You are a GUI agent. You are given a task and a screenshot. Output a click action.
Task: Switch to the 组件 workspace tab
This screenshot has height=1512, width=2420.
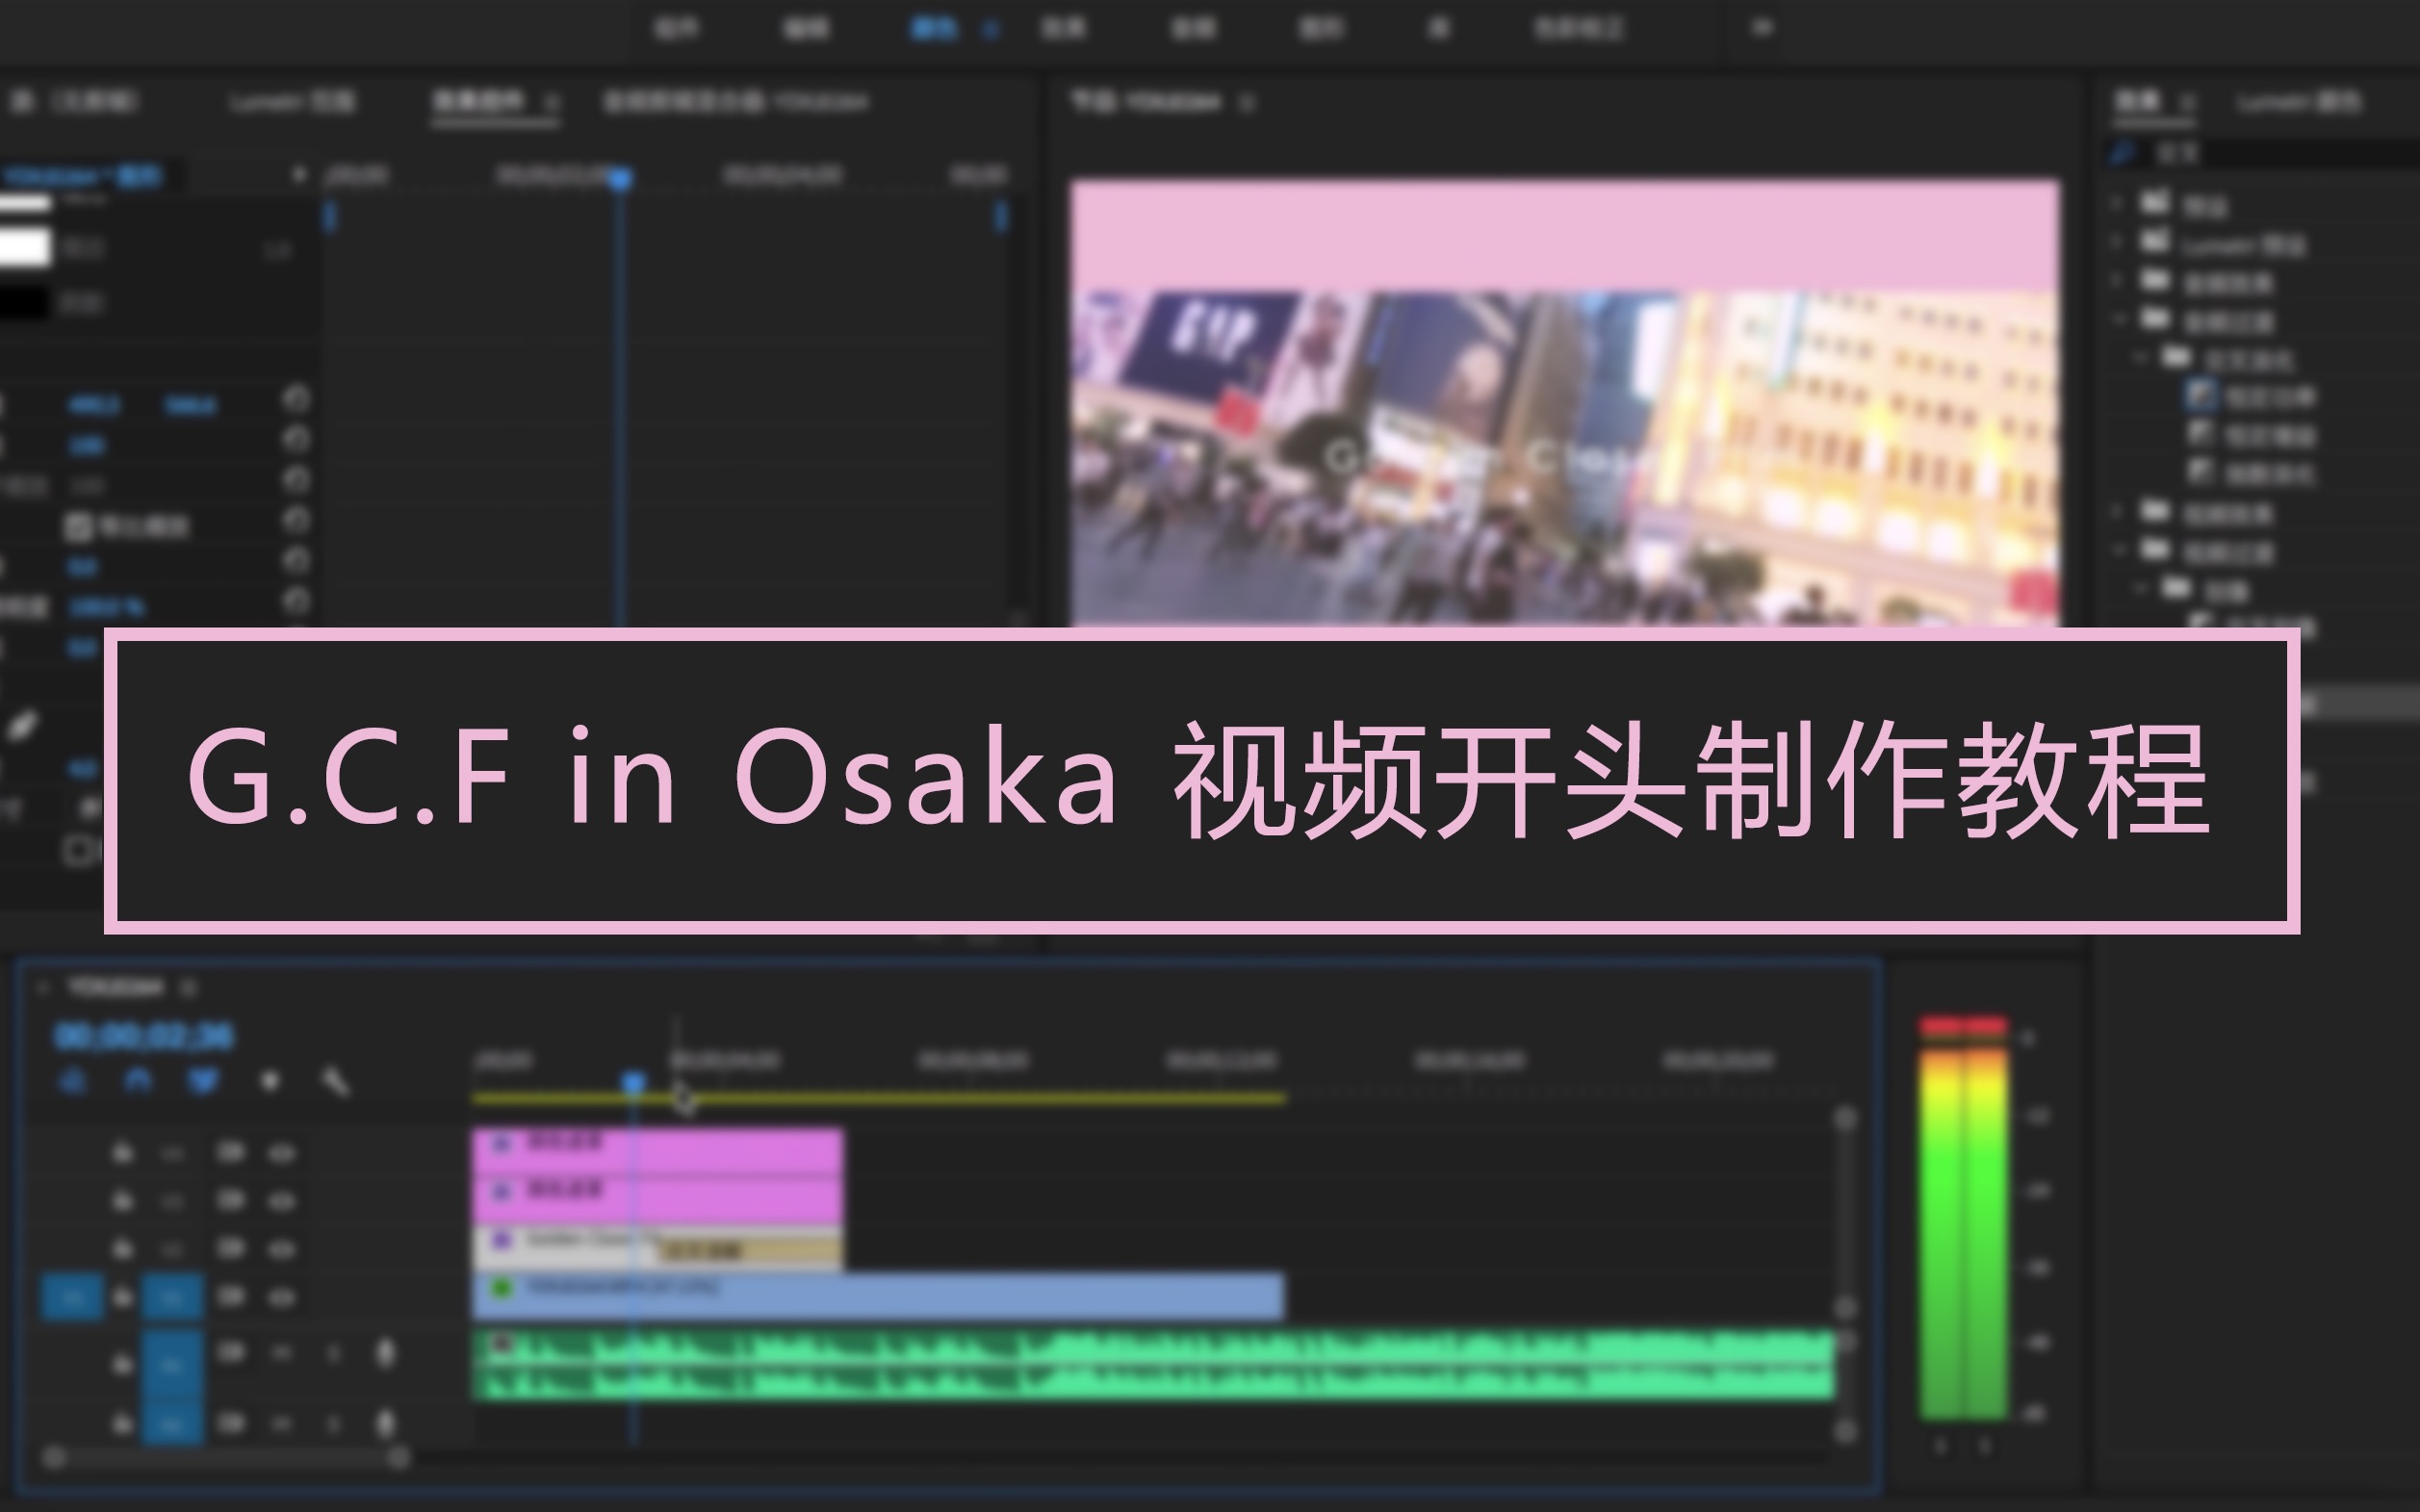[x=676, y=28]
